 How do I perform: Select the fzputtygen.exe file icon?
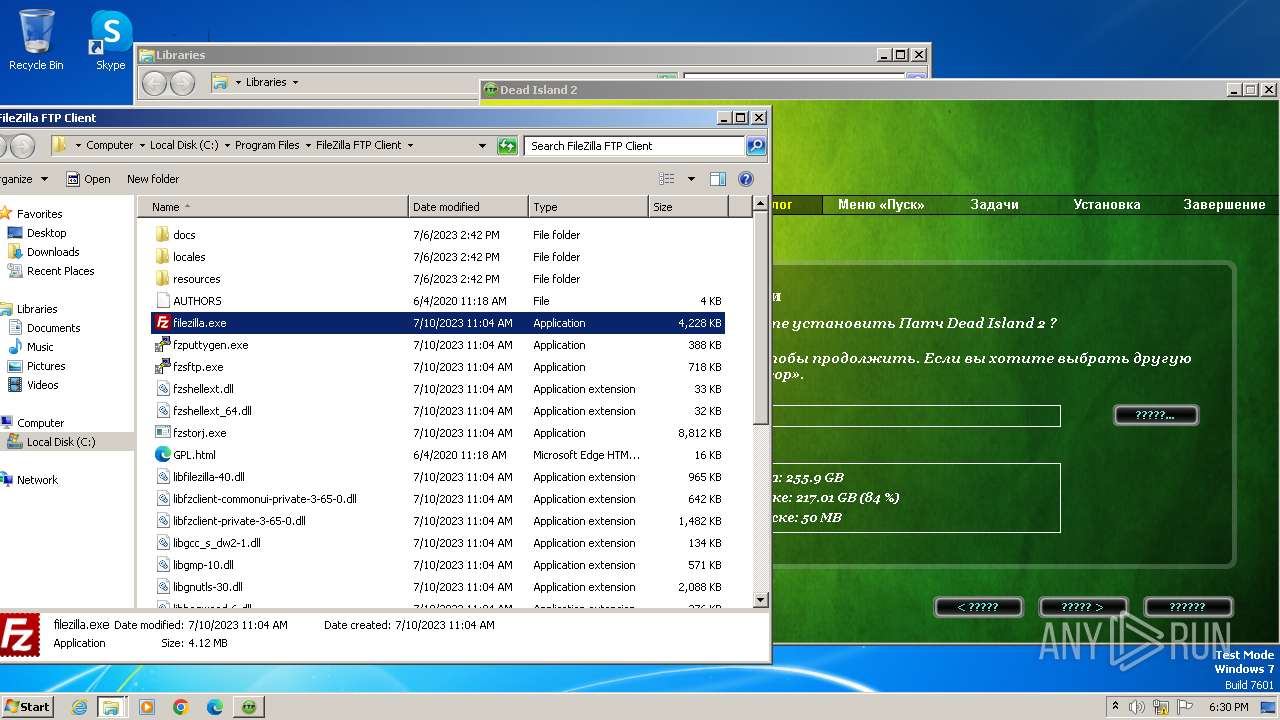pyautogui.click(x=163, y=345)
